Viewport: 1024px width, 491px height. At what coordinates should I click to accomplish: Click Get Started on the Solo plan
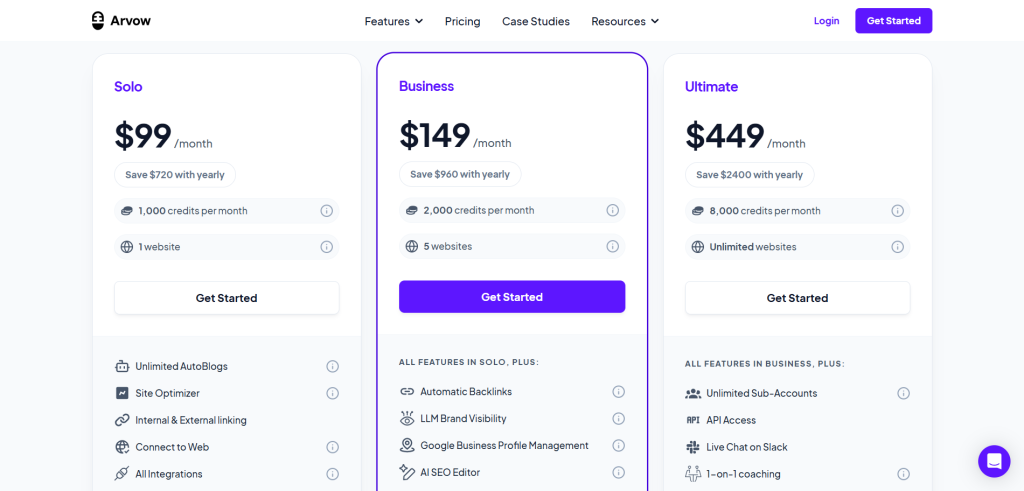pyautogui.click(x=227, y=298)
